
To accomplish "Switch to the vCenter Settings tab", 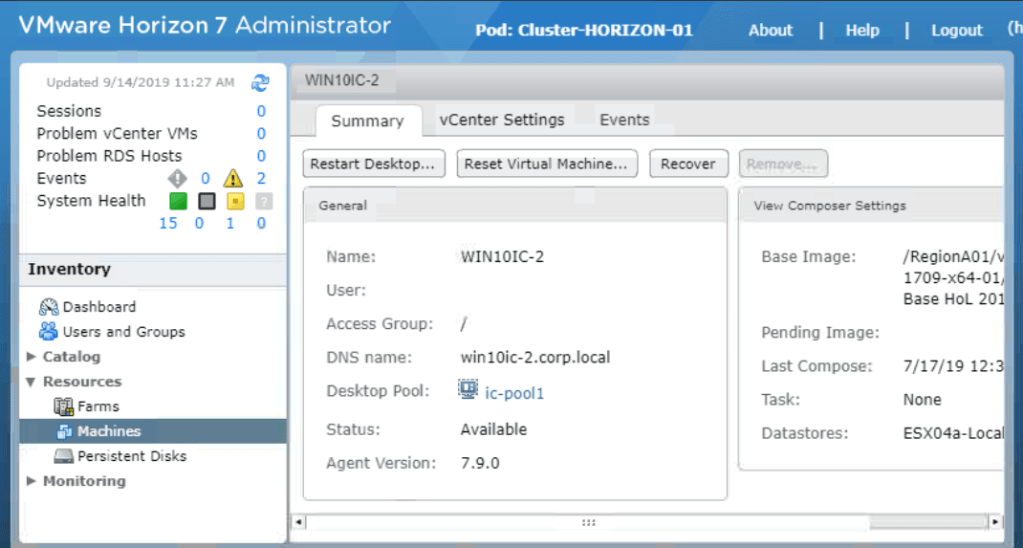I will [x=502, y=120].
